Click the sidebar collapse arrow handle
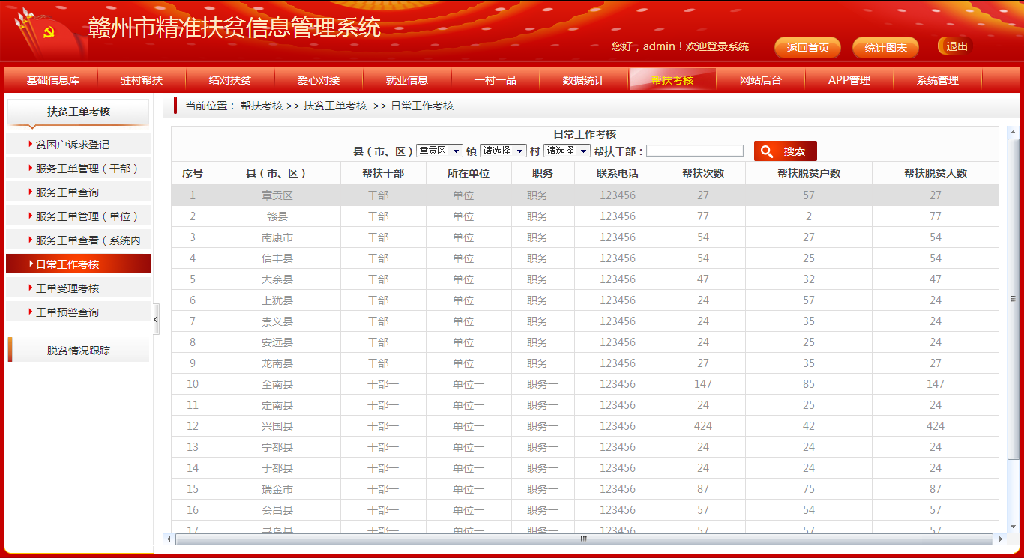 point(156,320)
